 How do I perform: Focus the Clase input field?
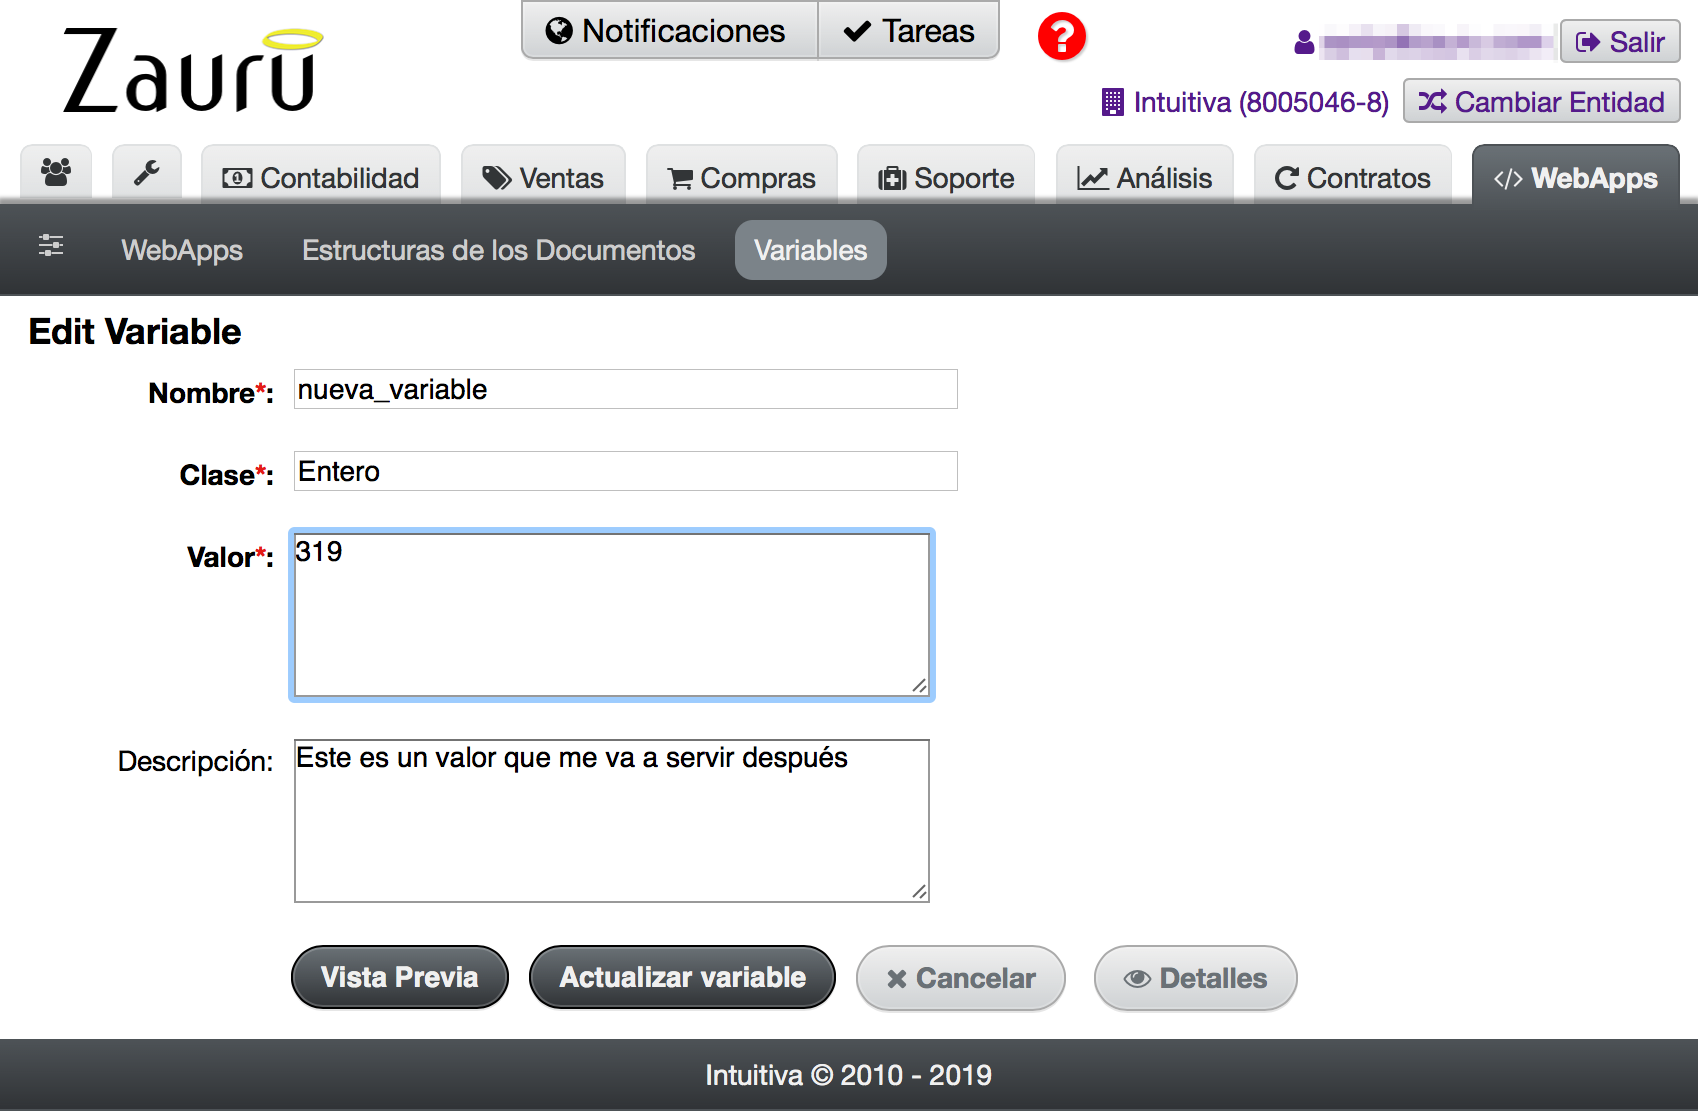click(x=626, y=471)
